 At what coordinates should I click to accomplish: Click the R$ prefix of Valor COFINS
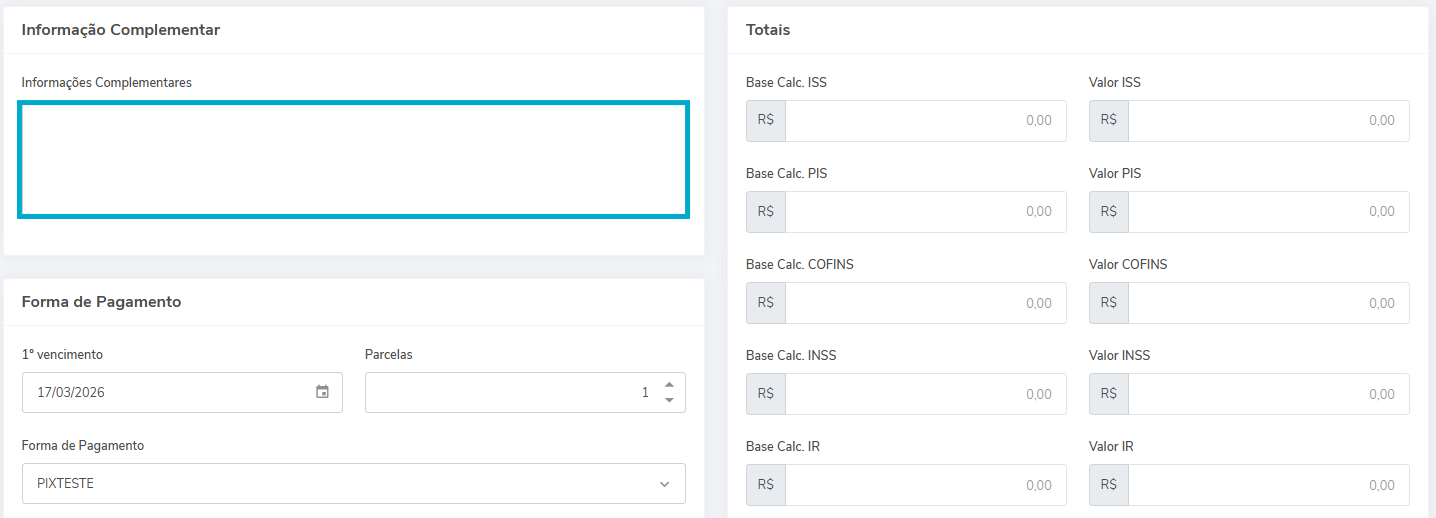[1109, 303]
